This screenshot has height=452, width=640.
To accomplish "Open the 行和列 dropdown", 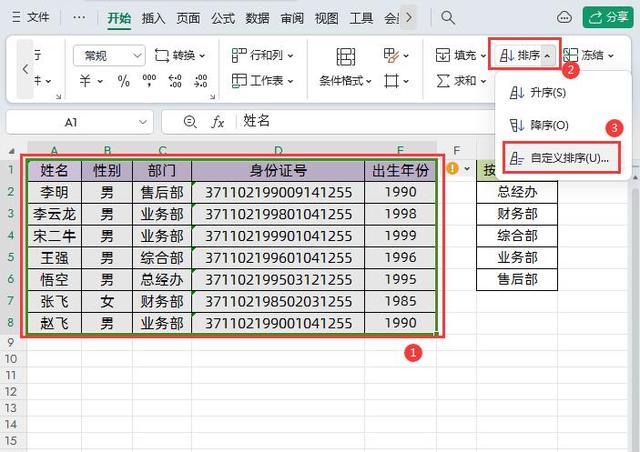I will pyautogui.click(x=262, y=55).
